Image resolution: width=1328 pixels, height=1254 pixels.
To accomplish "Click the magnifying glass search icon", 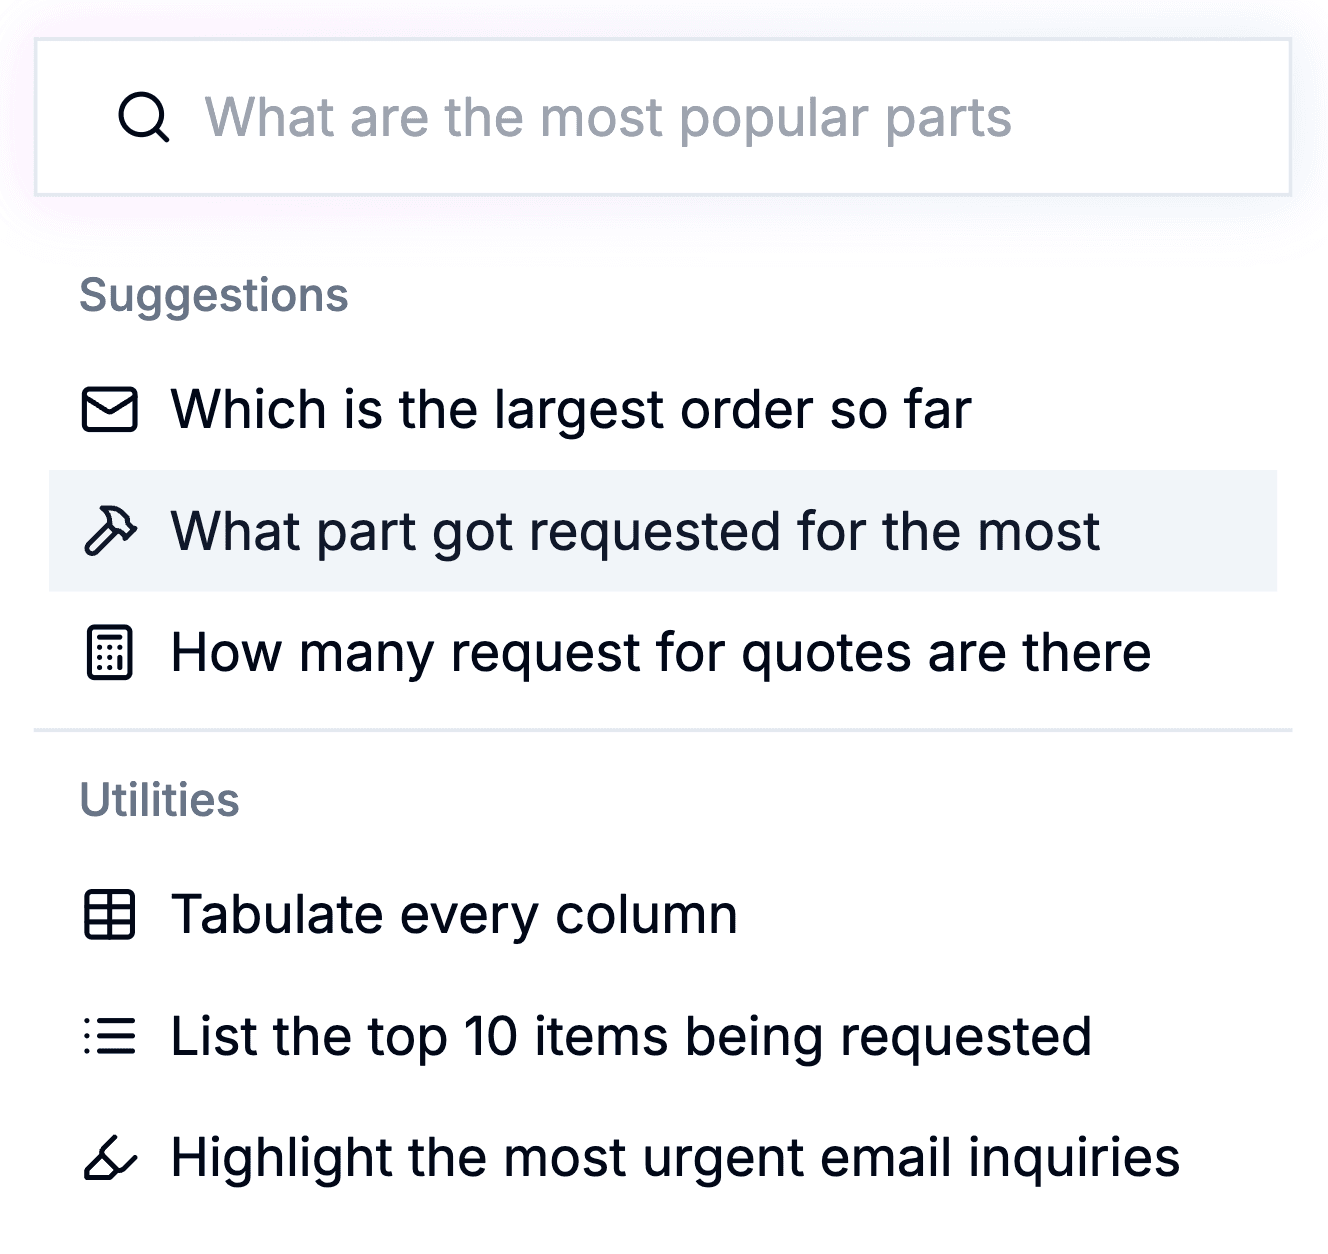I will click(144, 117).
